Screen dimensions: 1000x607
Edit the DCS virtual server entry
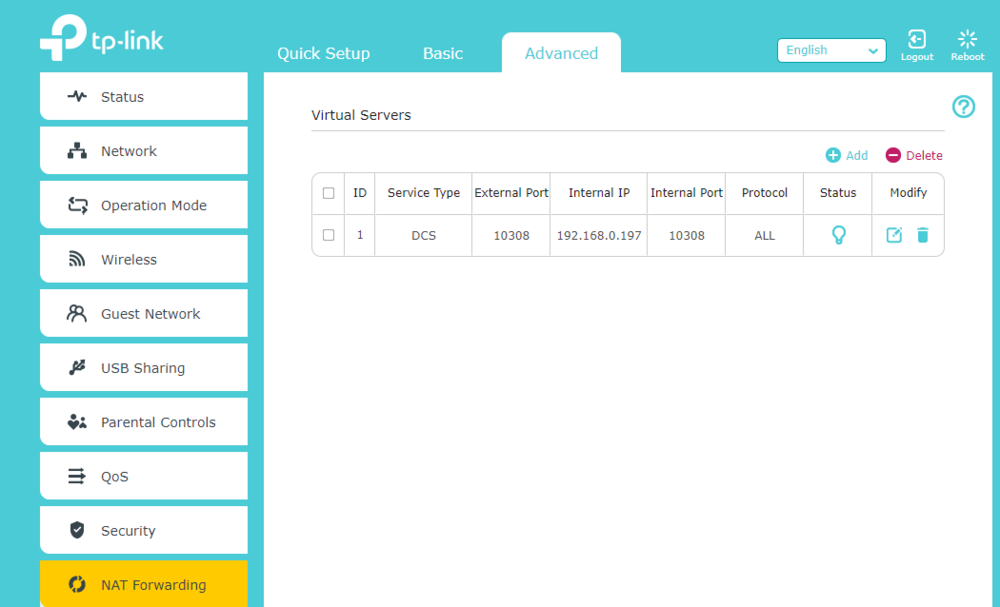pos(894,235)
